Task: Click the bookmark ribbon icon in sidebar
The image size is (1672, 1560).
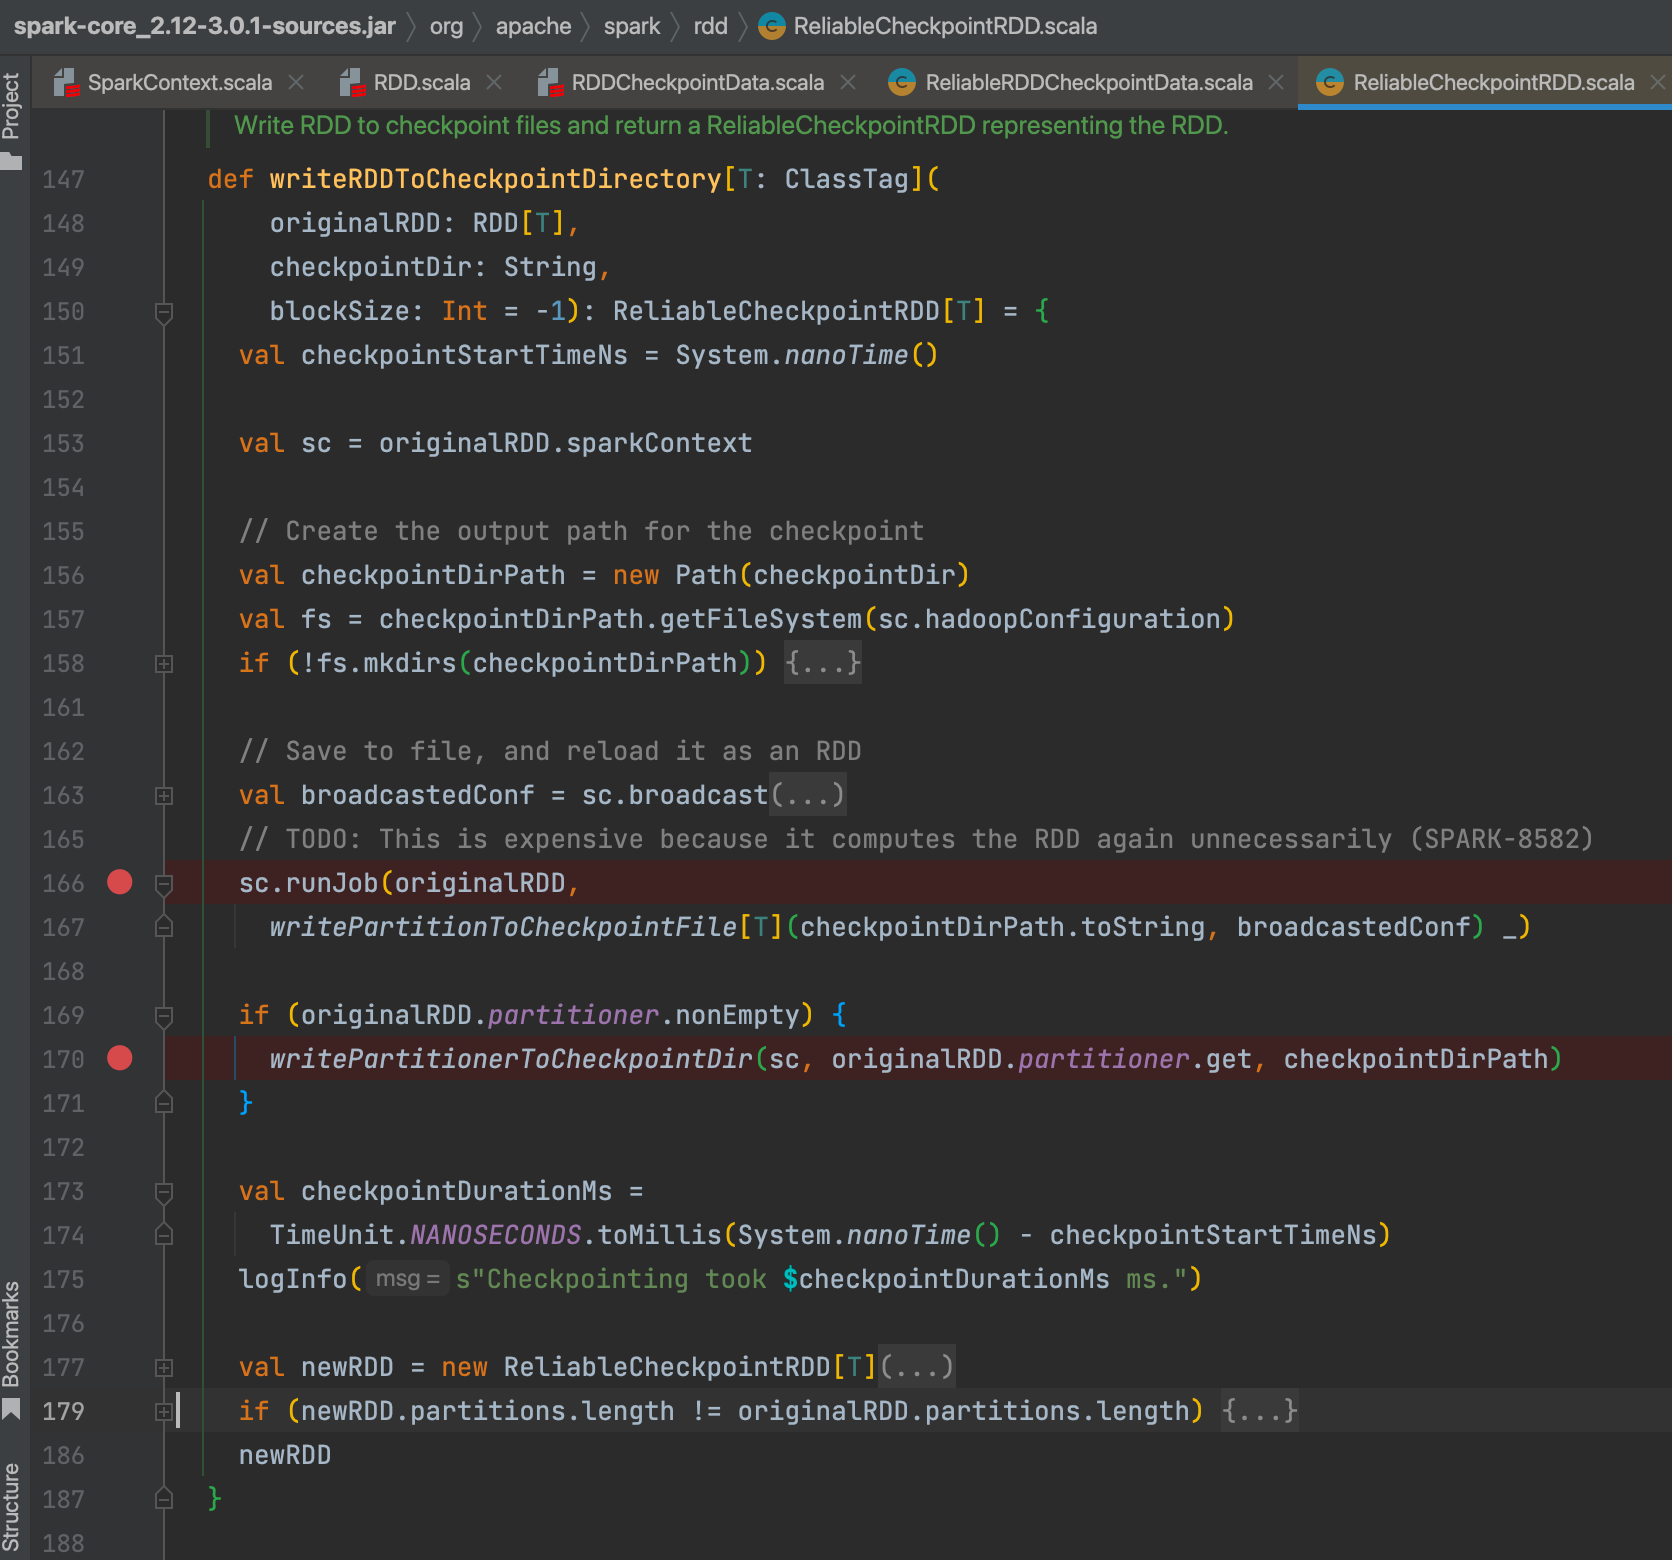Action: pos(11,1409)
